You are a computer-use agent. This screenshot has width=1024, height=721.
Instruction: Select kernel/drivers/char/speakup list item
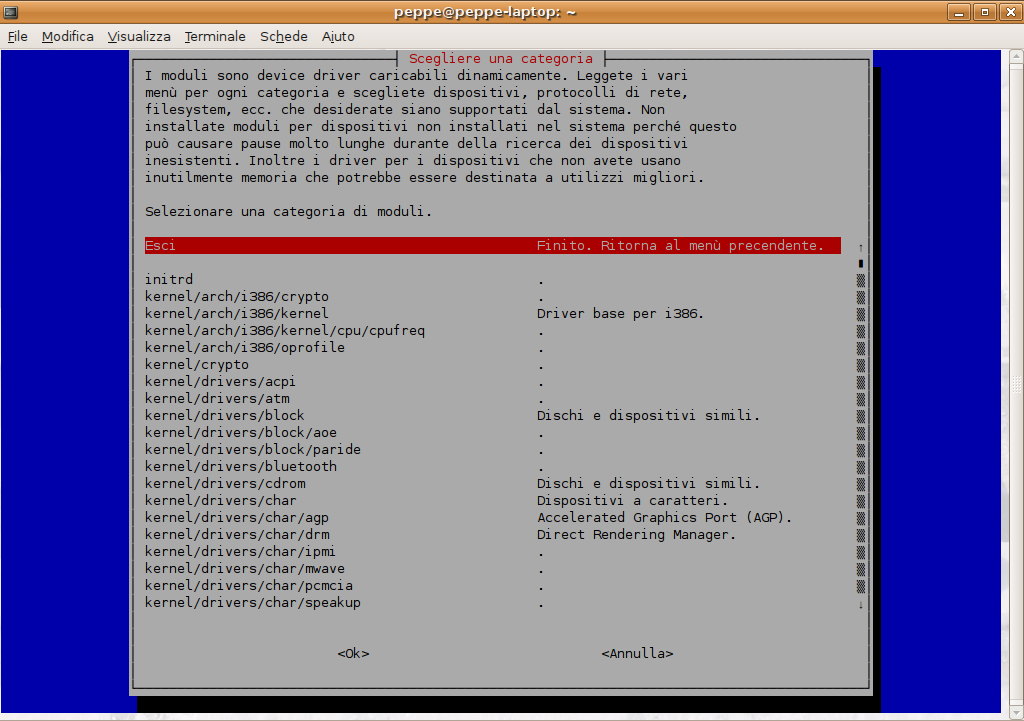pyautogui.click(x=252, y=603)
